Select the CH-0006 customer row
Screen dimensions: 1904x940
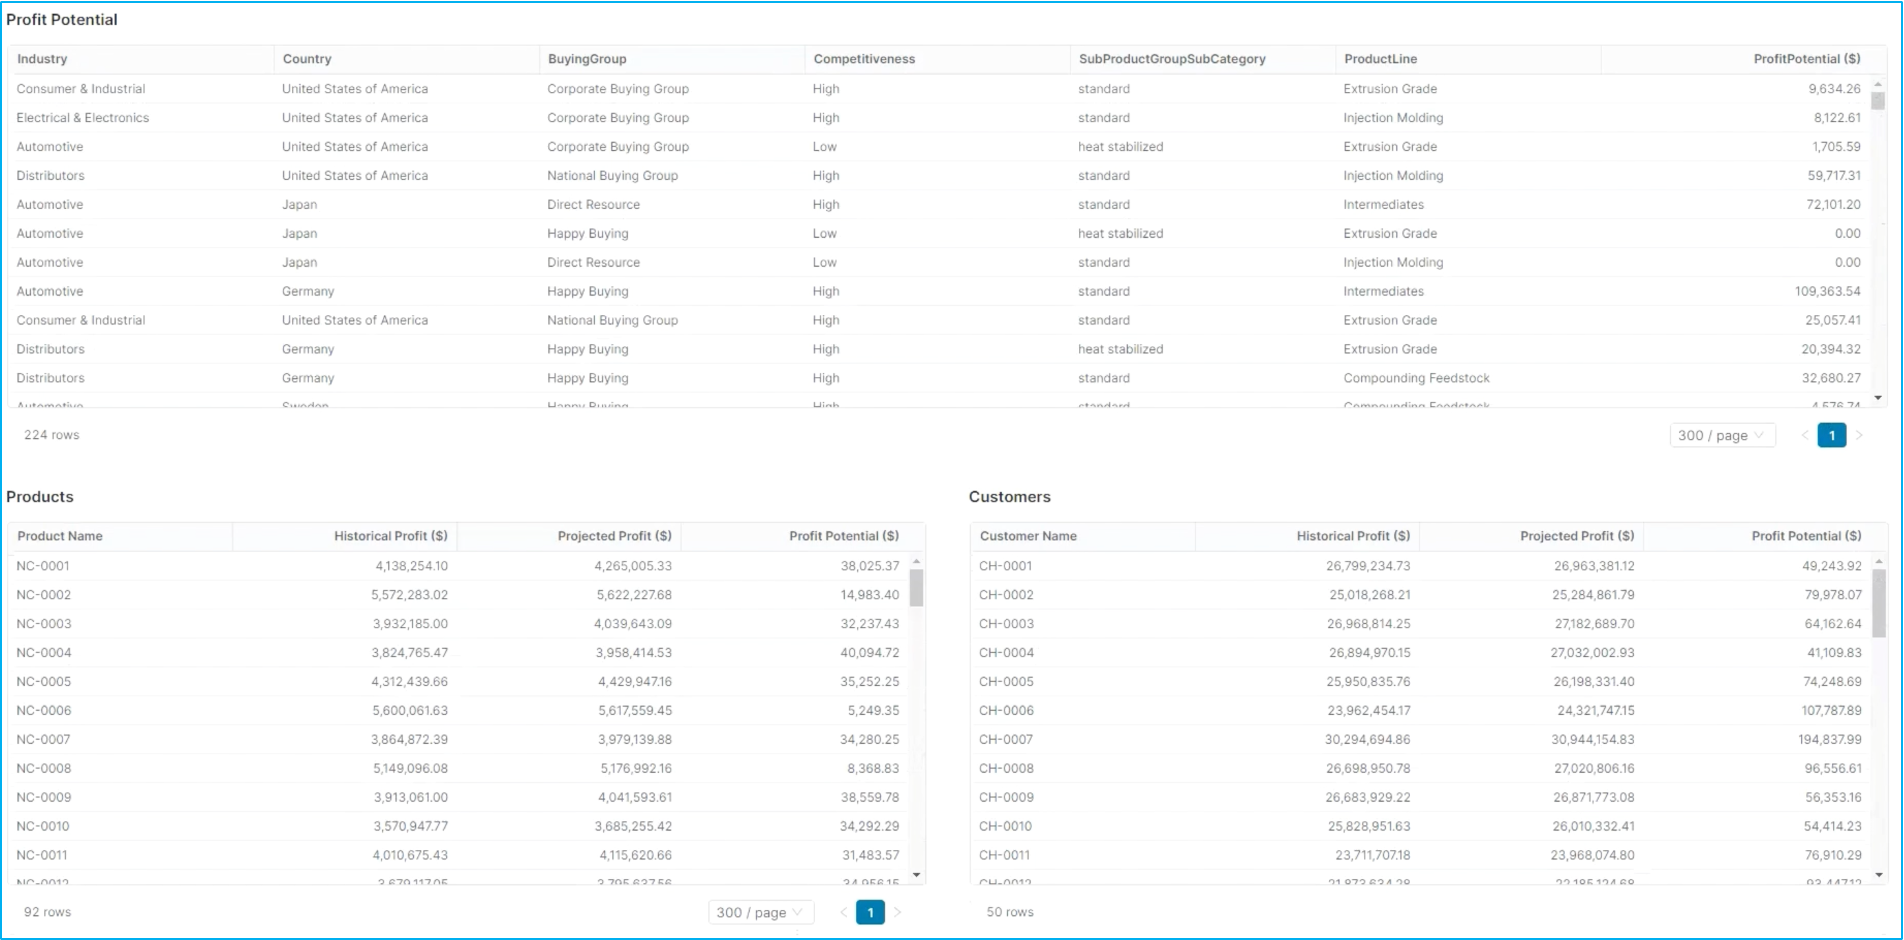tap(1006, 710)
